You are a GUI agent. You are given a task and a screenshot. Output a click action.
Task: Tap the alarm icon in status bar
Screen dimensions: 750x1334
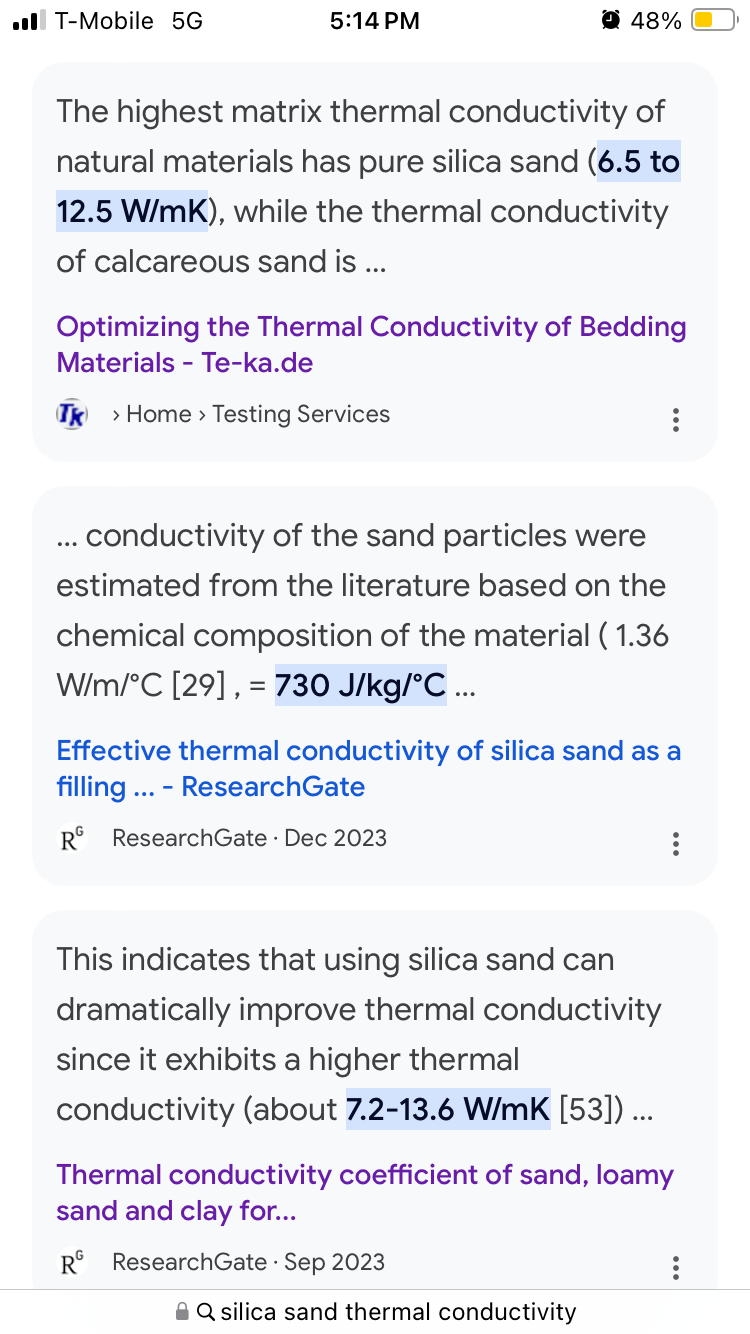(x=610, y=20)
